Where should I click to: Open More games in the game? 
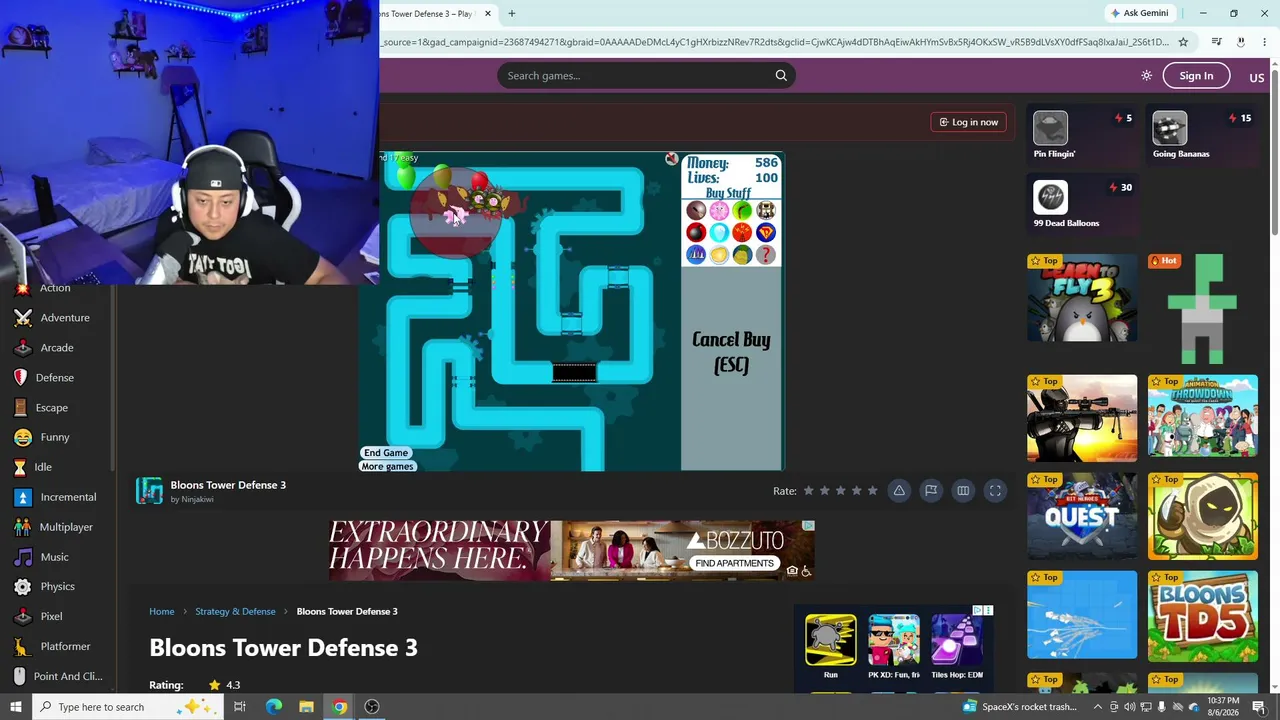point(387,467)
